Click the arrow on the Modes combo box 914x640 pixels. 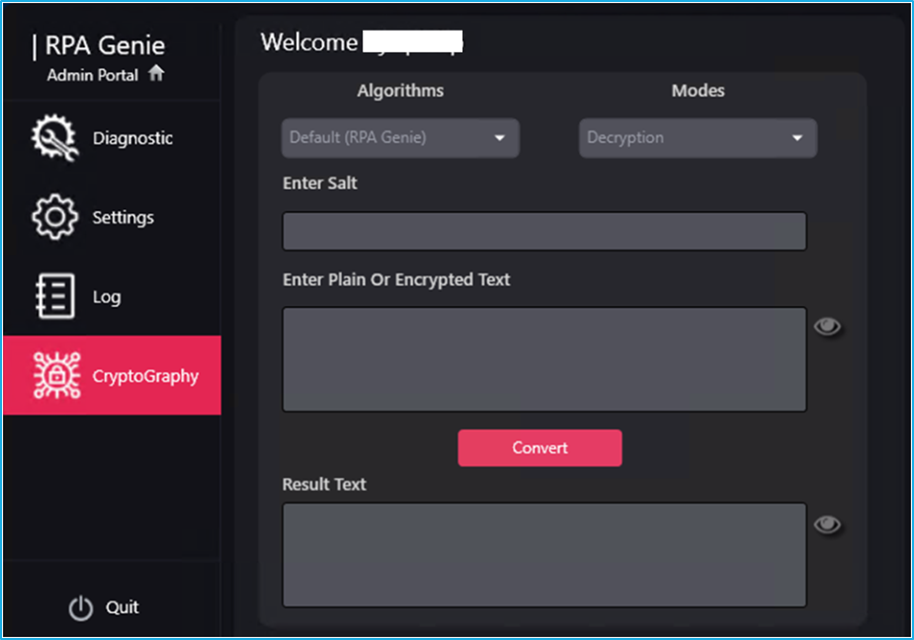pos(797,138)
